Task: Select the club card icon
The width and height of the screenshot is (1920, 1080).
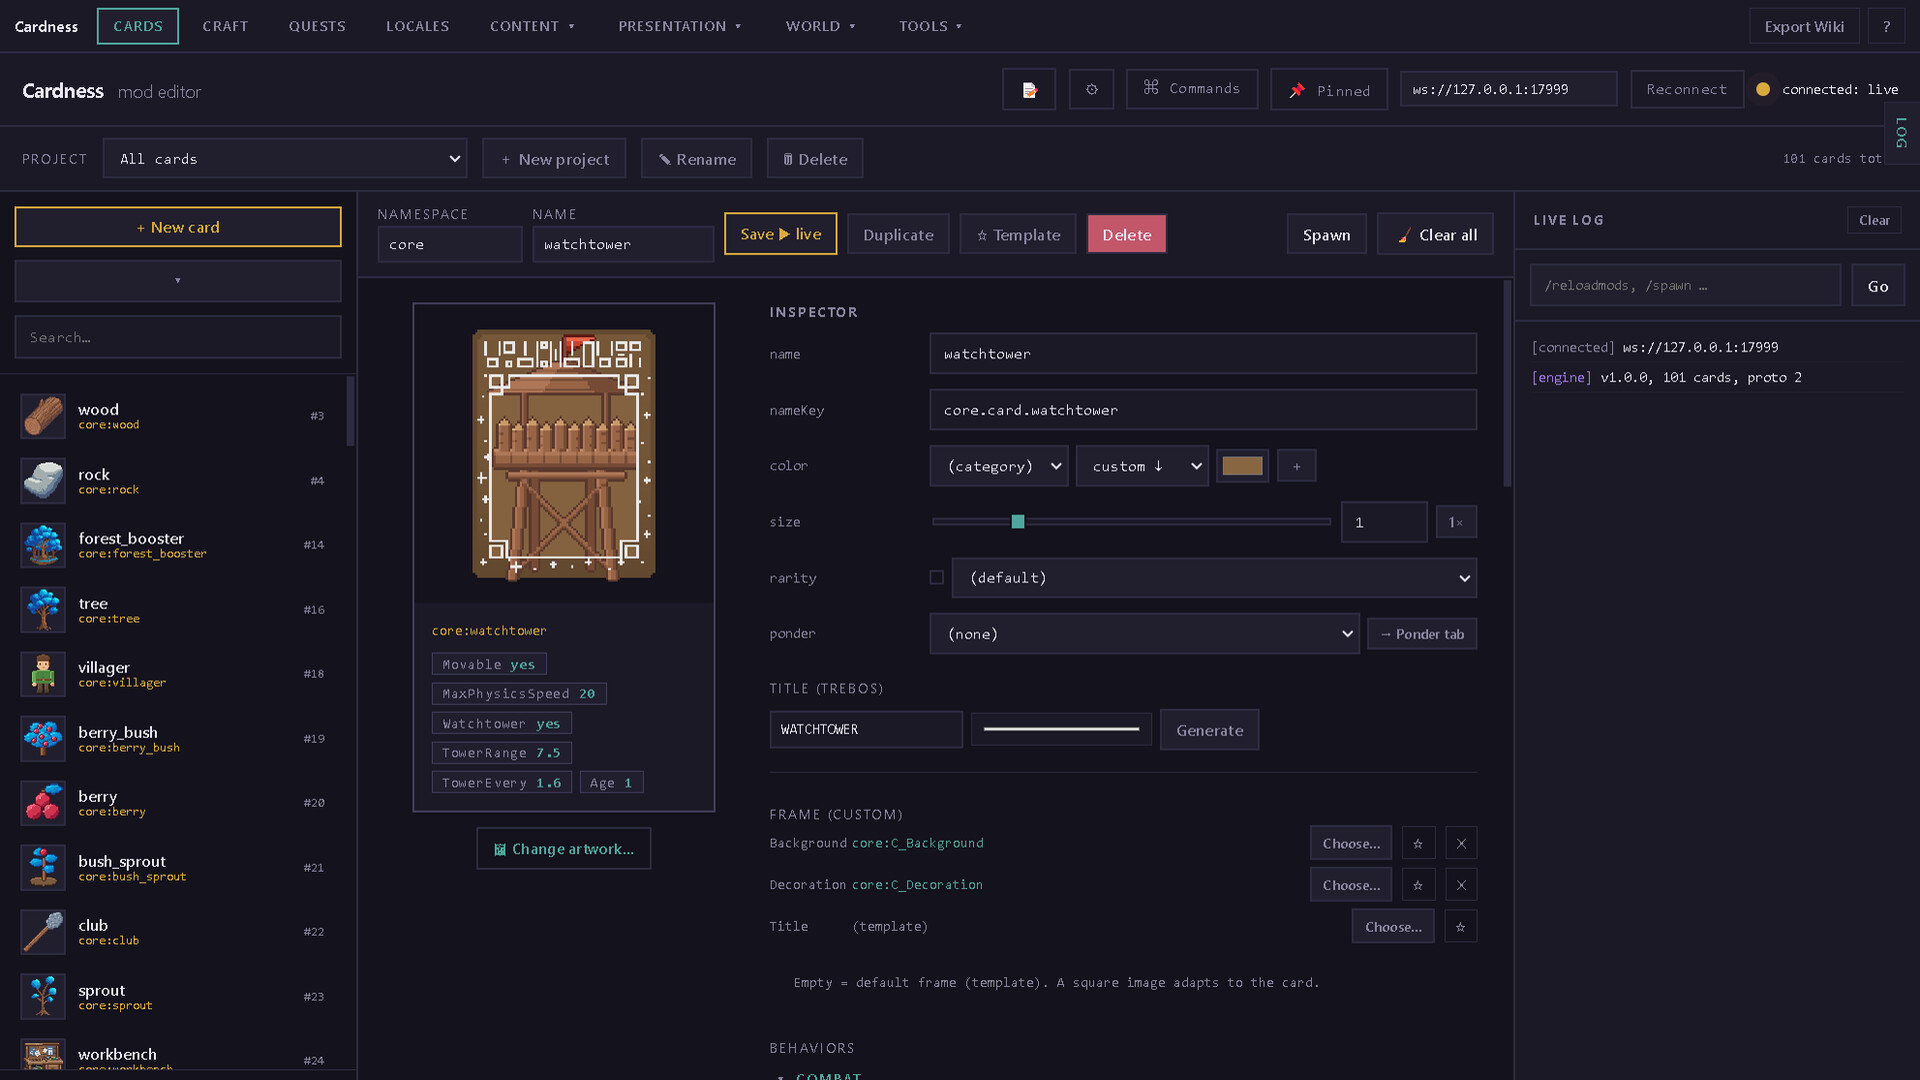Action: tap(43, 932)
